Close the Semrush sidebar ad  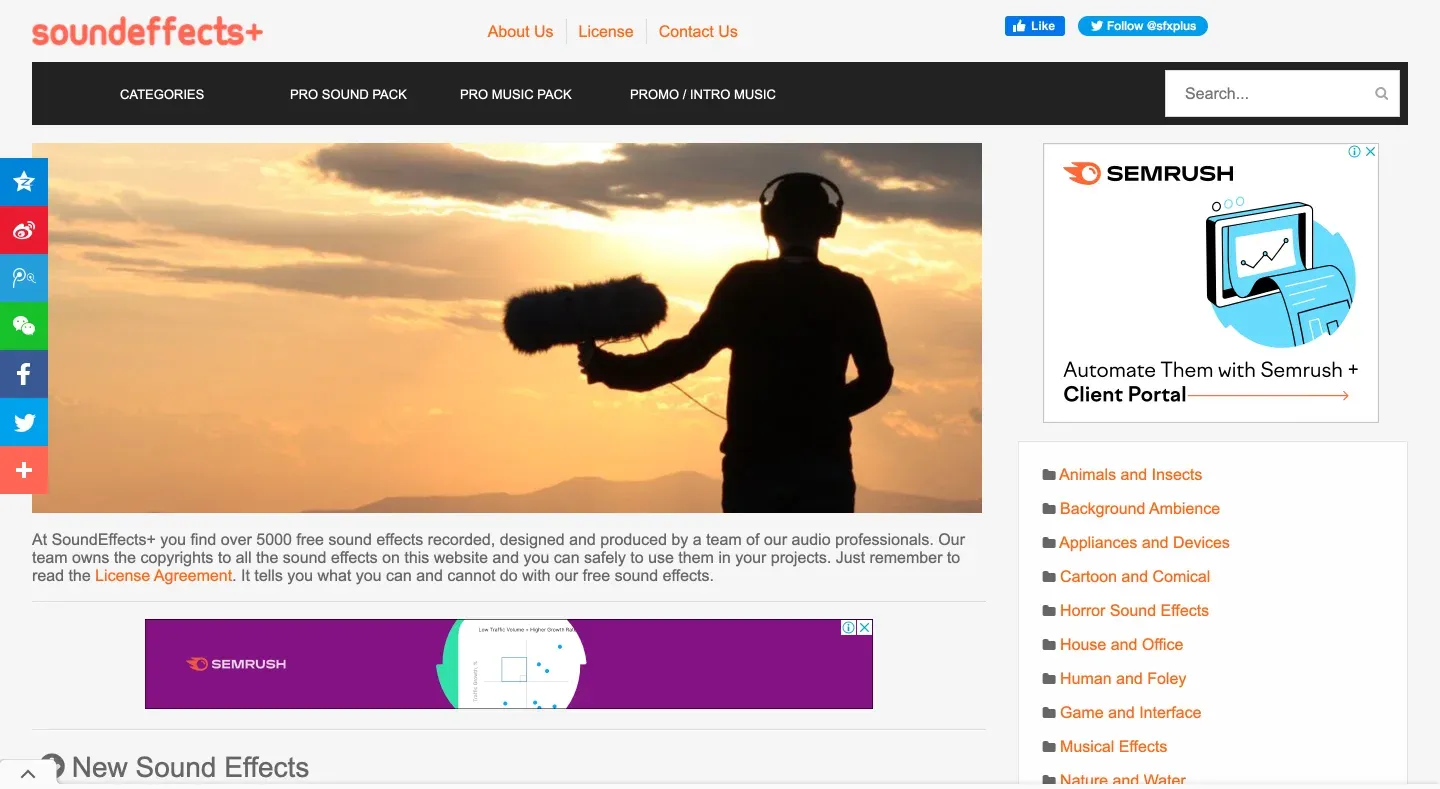(x=1370, y=152)
